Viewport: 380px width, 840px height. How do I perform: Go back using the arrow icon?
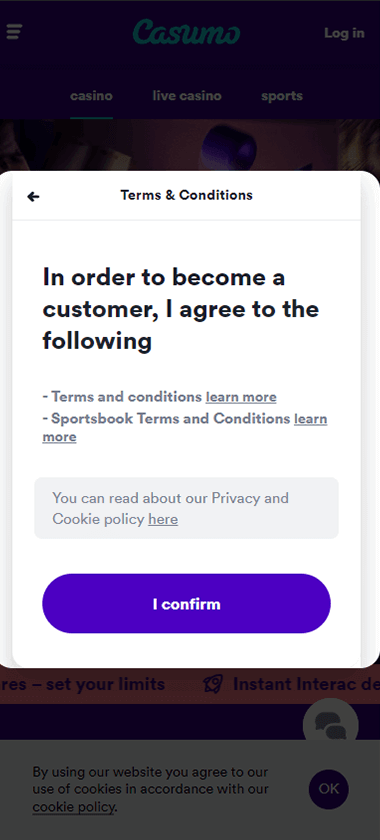coord(33,197)
